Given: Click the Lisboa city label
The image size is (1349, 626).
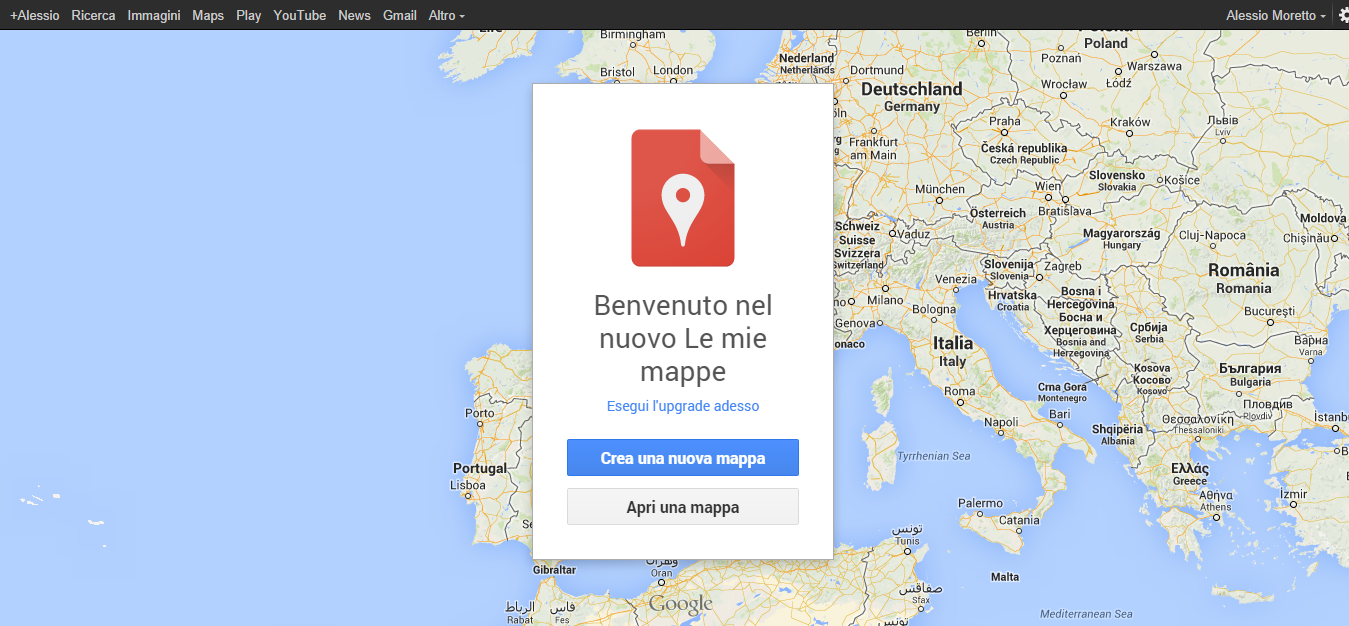Looking at the screenshot, I should 467,485.
